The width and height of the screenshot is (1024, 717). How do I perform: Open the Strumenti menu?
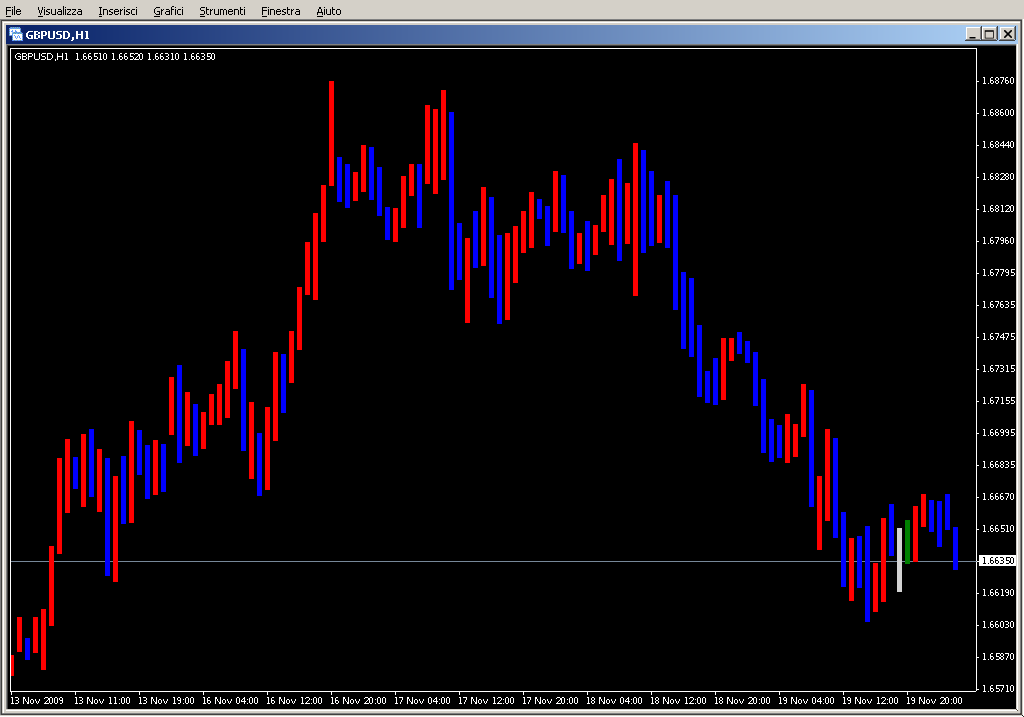pyautogui.click(x=222, y=11)
